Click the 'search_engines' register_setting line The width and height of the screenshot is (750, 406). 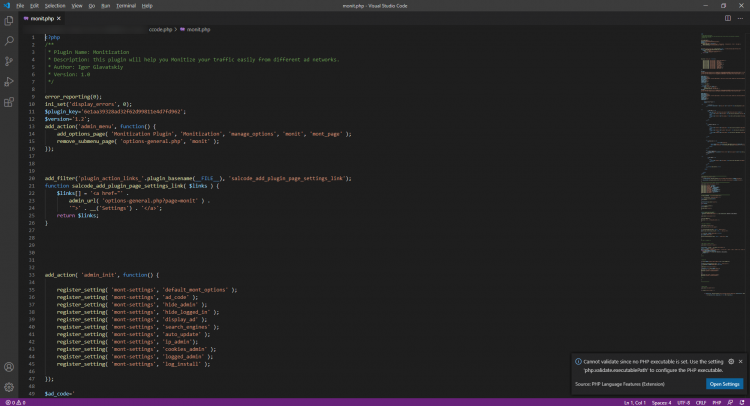coord(138,327)
